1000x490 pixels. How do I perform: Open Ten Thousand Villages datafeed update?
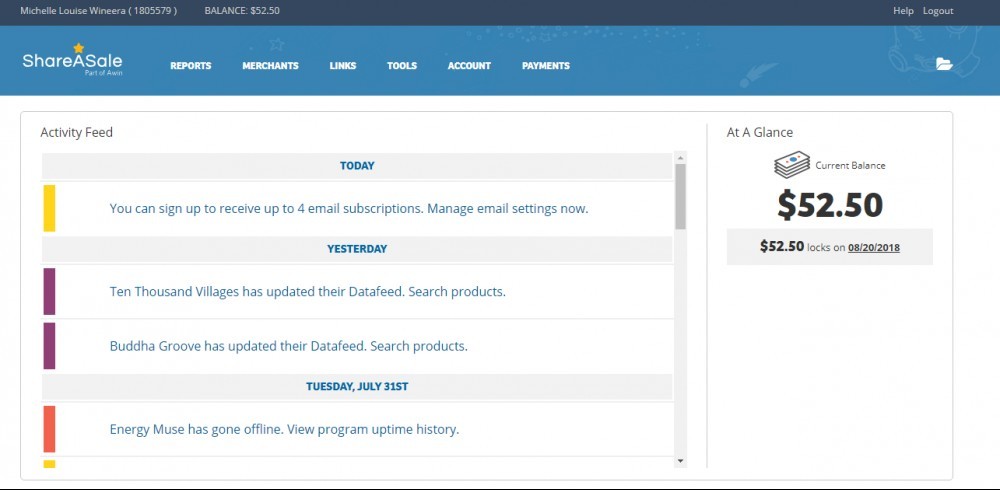tap(307, 292)
